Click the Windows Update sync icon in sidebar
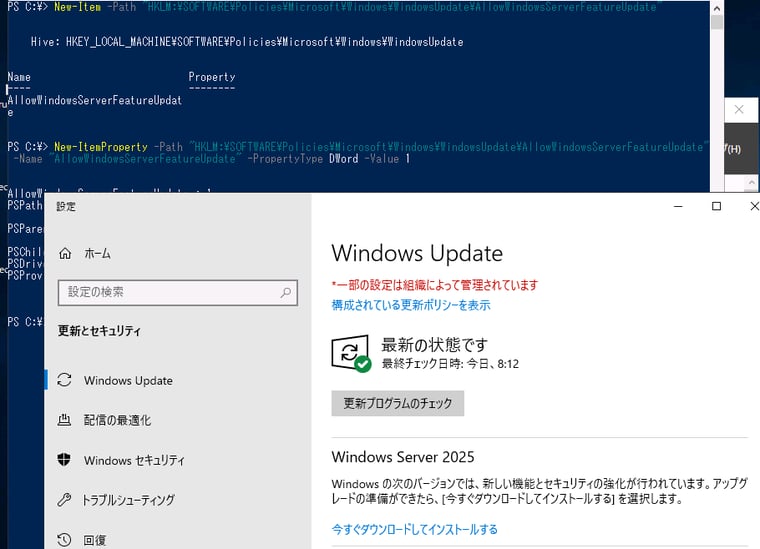Screen dimensions: 760x549 pos(64,380)
